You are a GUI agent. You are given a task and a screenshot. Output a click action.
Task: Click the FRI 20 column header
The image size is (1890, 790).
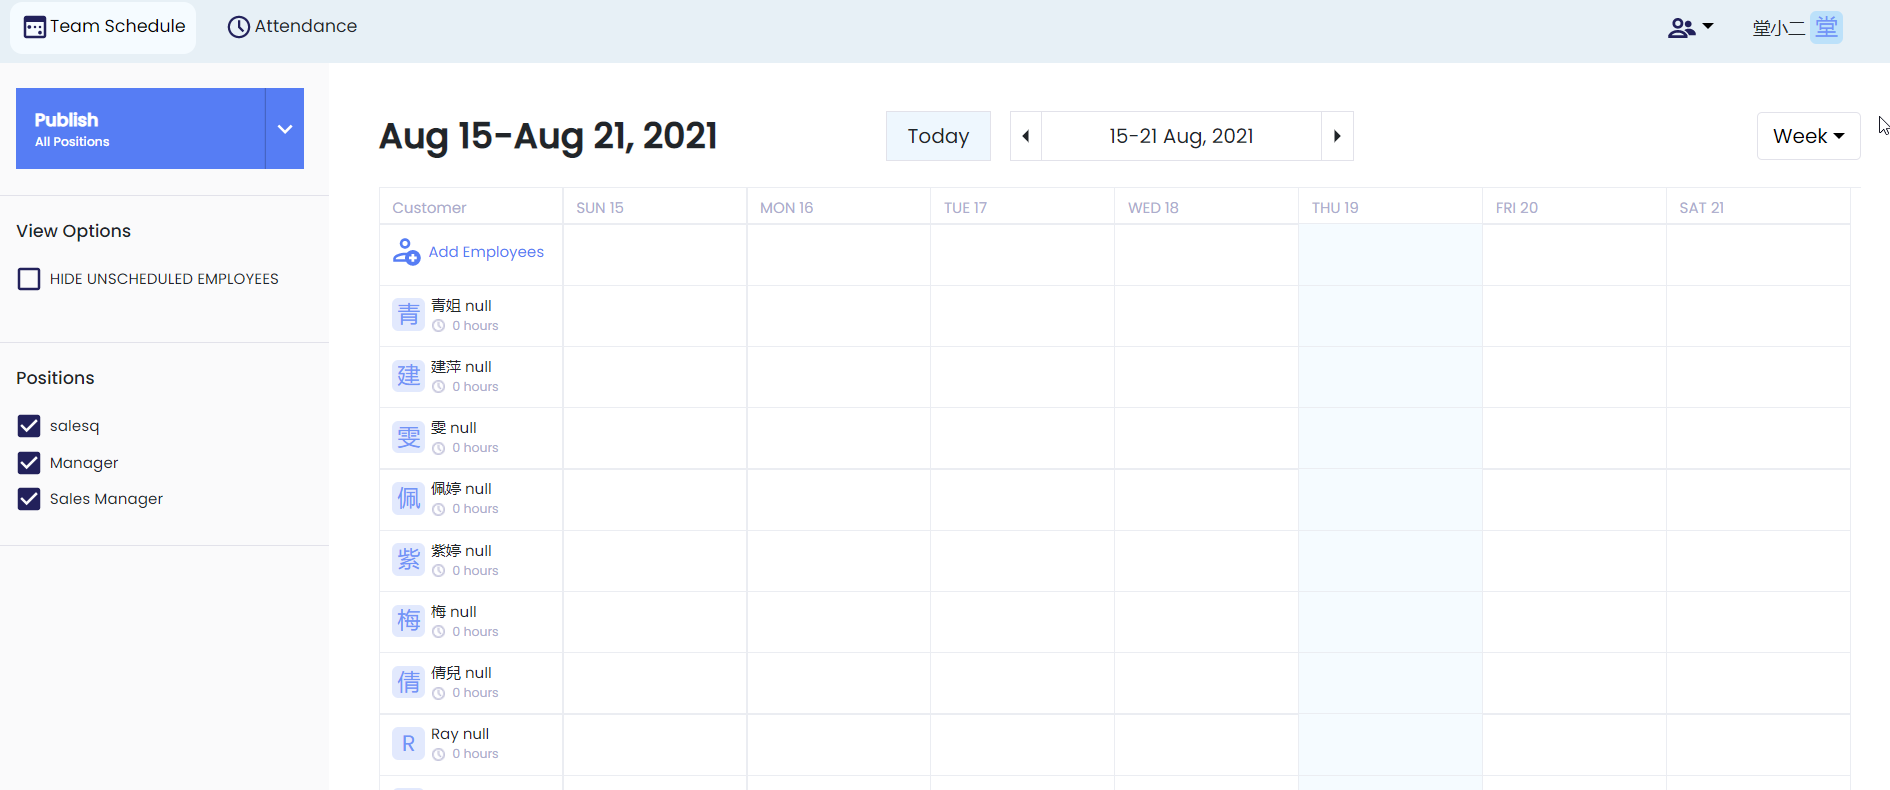point(1575,207)
